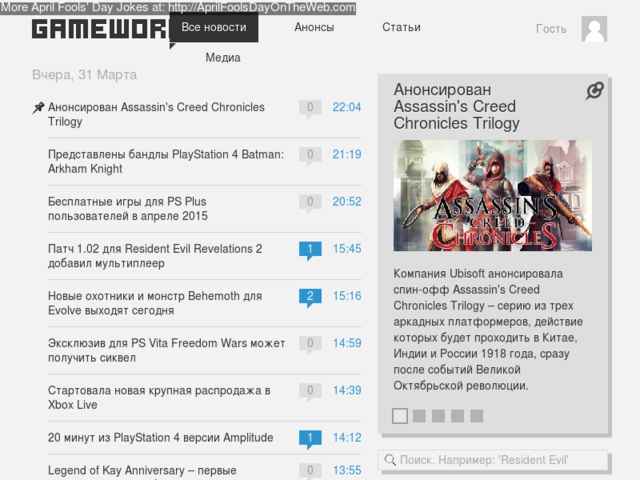Open comments bubble for the 14:39 news
The width and height of the screenshot is (640, 480).
pos(310,391)
